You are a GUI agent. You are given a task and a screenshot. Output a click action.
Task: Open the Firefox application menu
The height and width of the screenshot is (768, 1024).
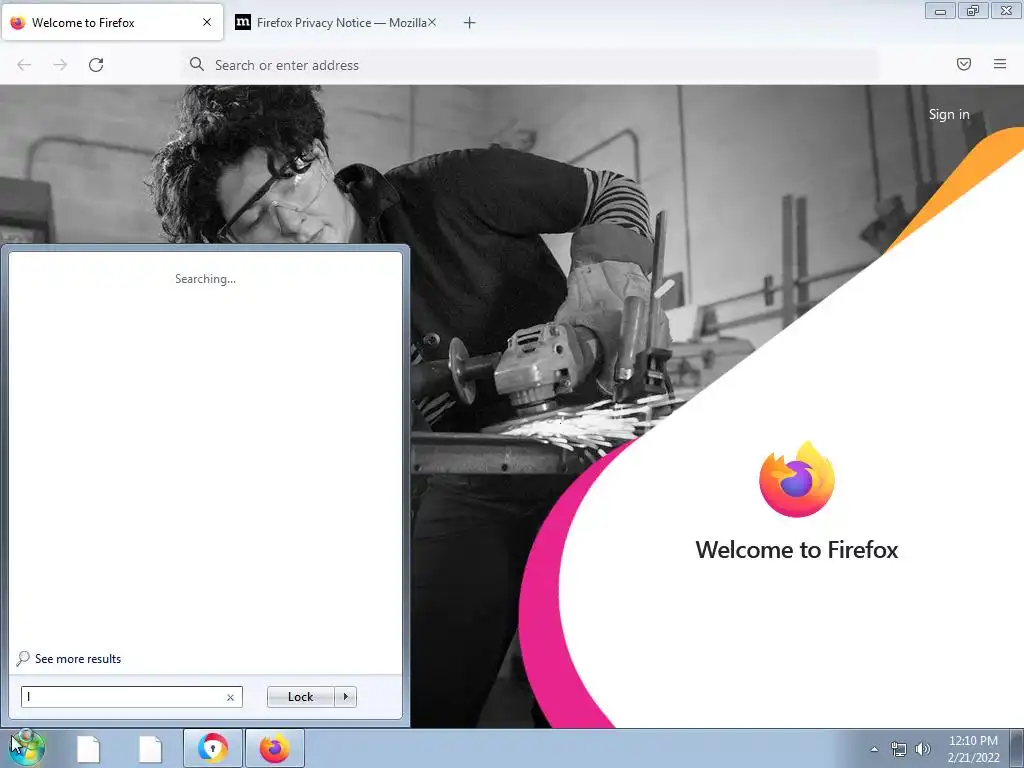pyautogui.click(x=1000, y=64)
